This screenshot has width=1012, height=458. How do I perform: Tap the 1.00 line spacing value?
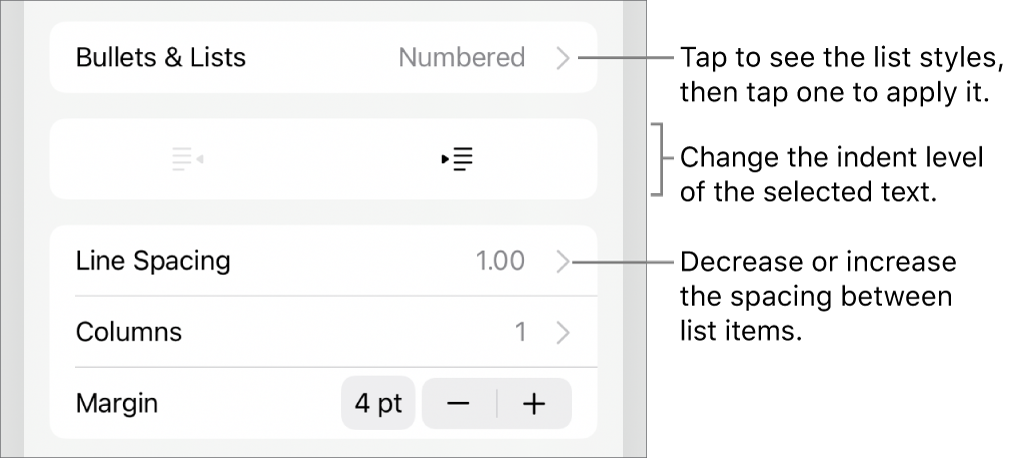click(499, 262)
